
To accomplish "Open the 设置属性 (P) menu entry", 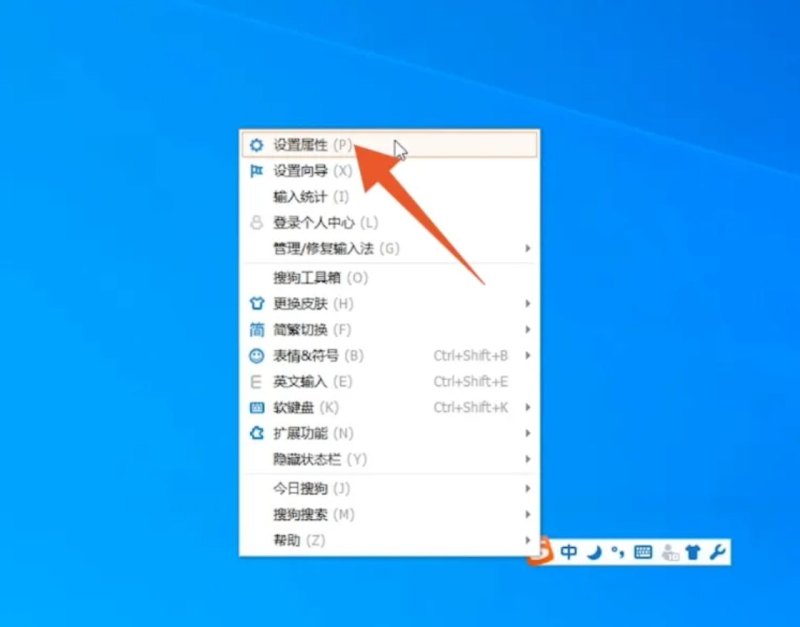I will coord(389,145).
